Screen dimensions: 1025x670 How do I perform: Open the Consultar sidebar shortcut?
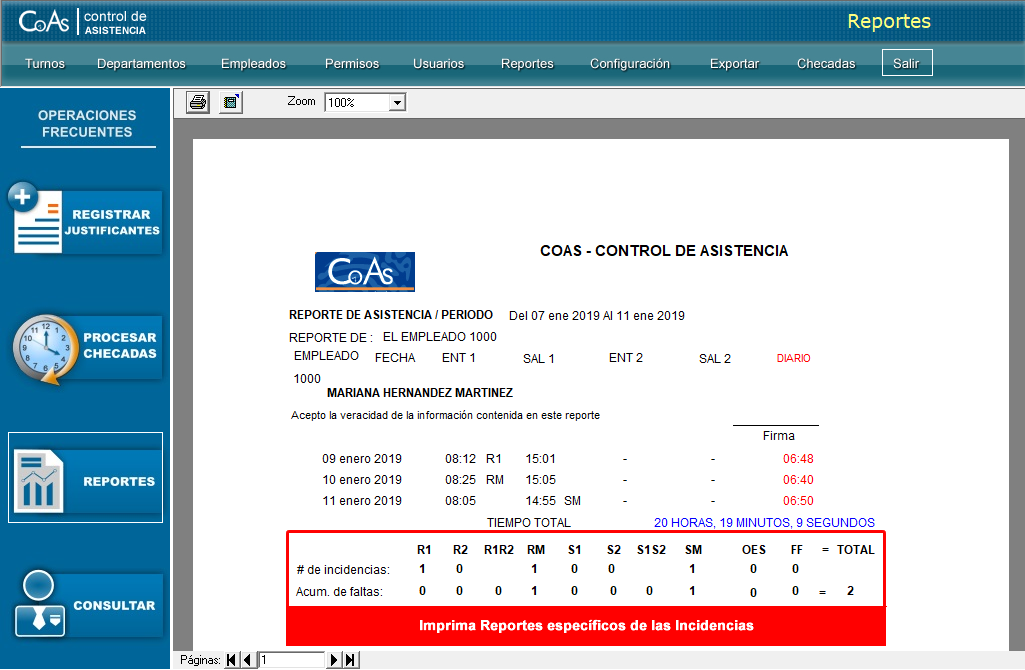pos(86,606)
